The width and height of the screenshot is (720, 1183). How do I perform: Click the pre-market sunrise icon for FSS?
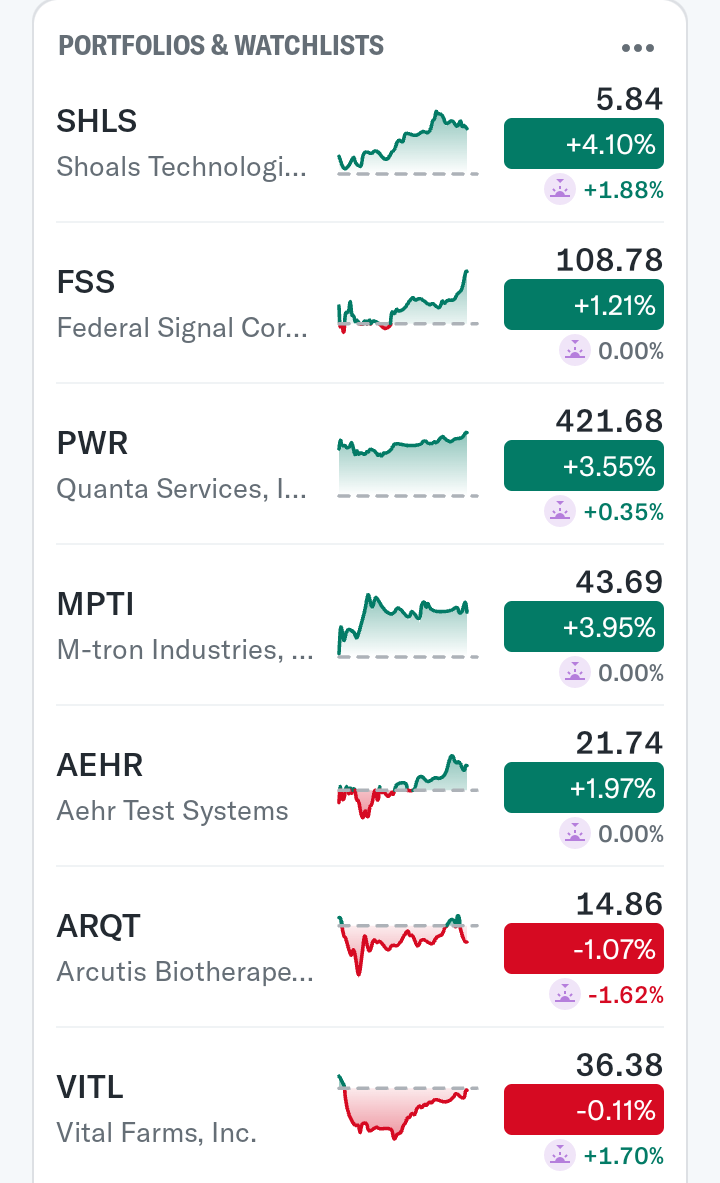(x=575, y=350)
